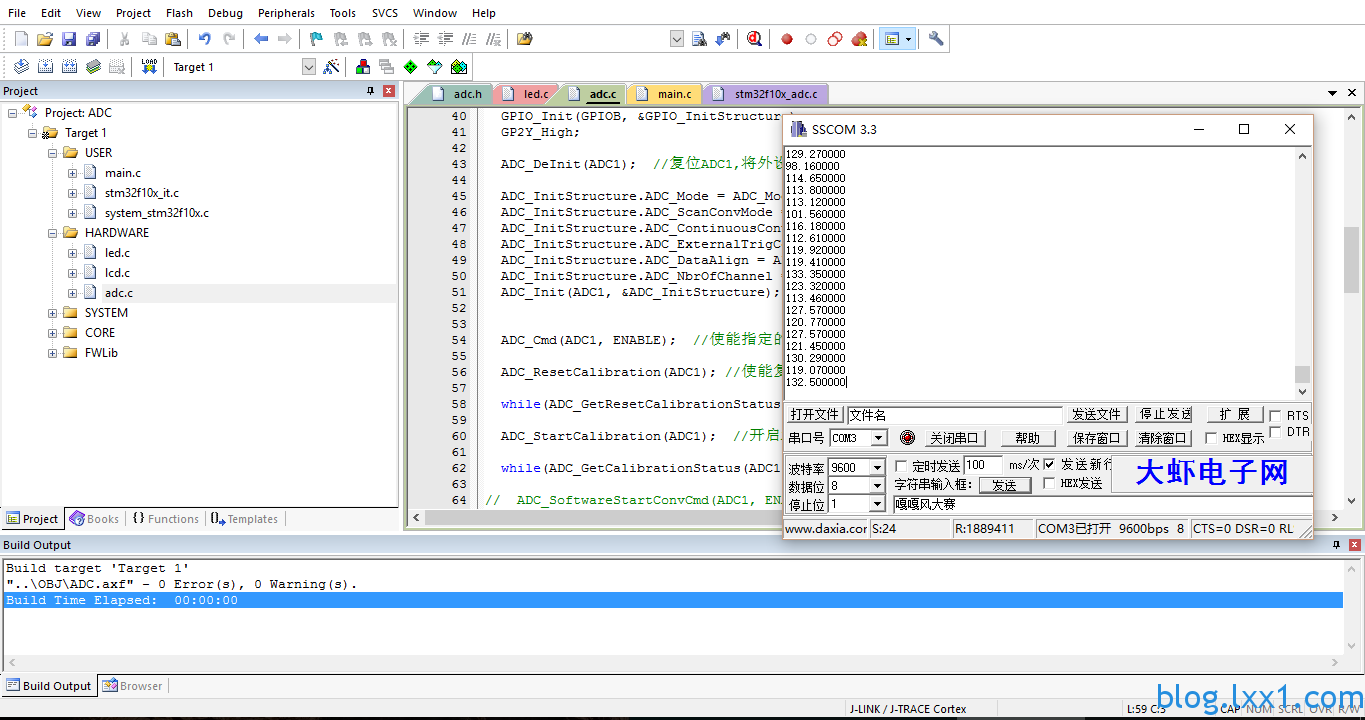Click the Window layout icon
The height and width of the screenshot is (720, 1365).
[892, 39]
